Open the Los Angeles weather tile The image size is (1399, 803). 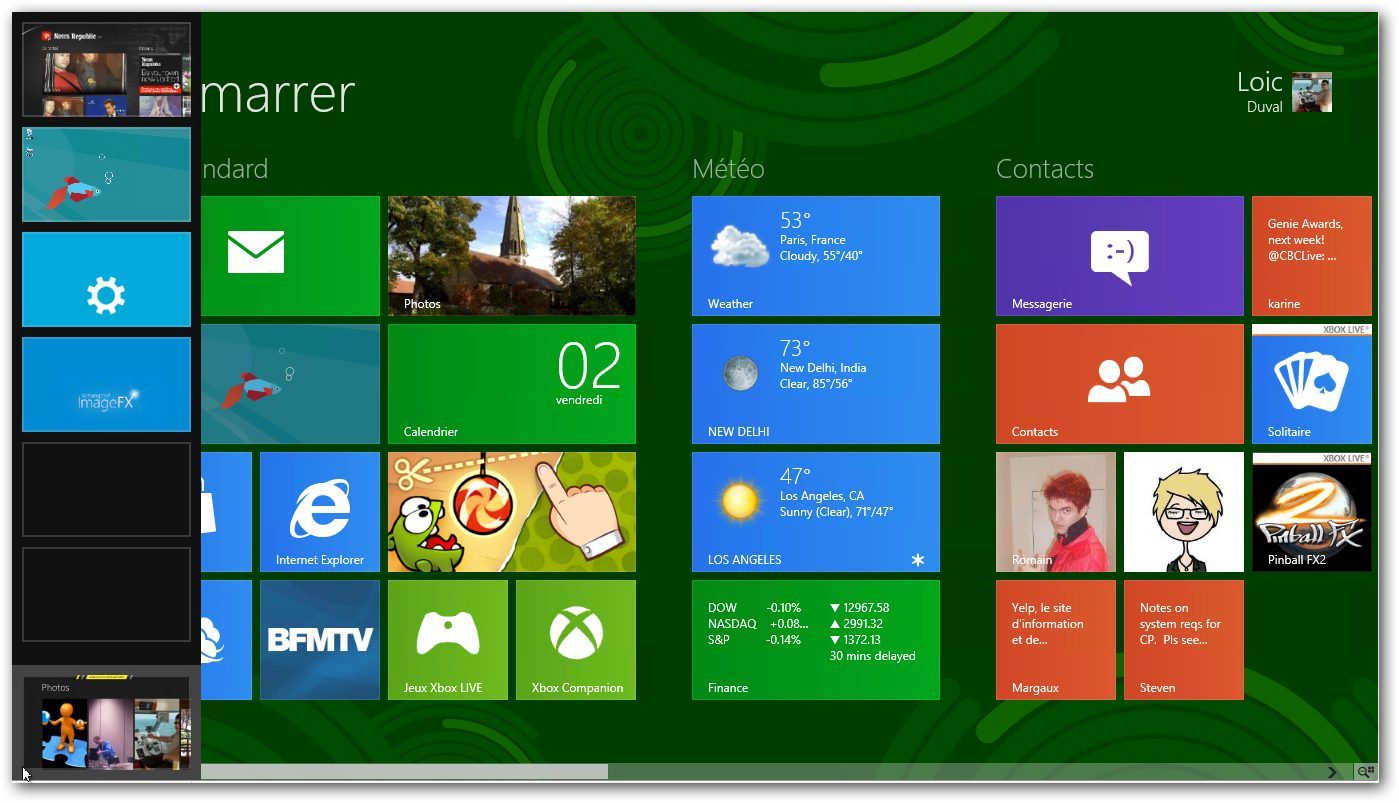pyautogui.click(x=815, y=511)
